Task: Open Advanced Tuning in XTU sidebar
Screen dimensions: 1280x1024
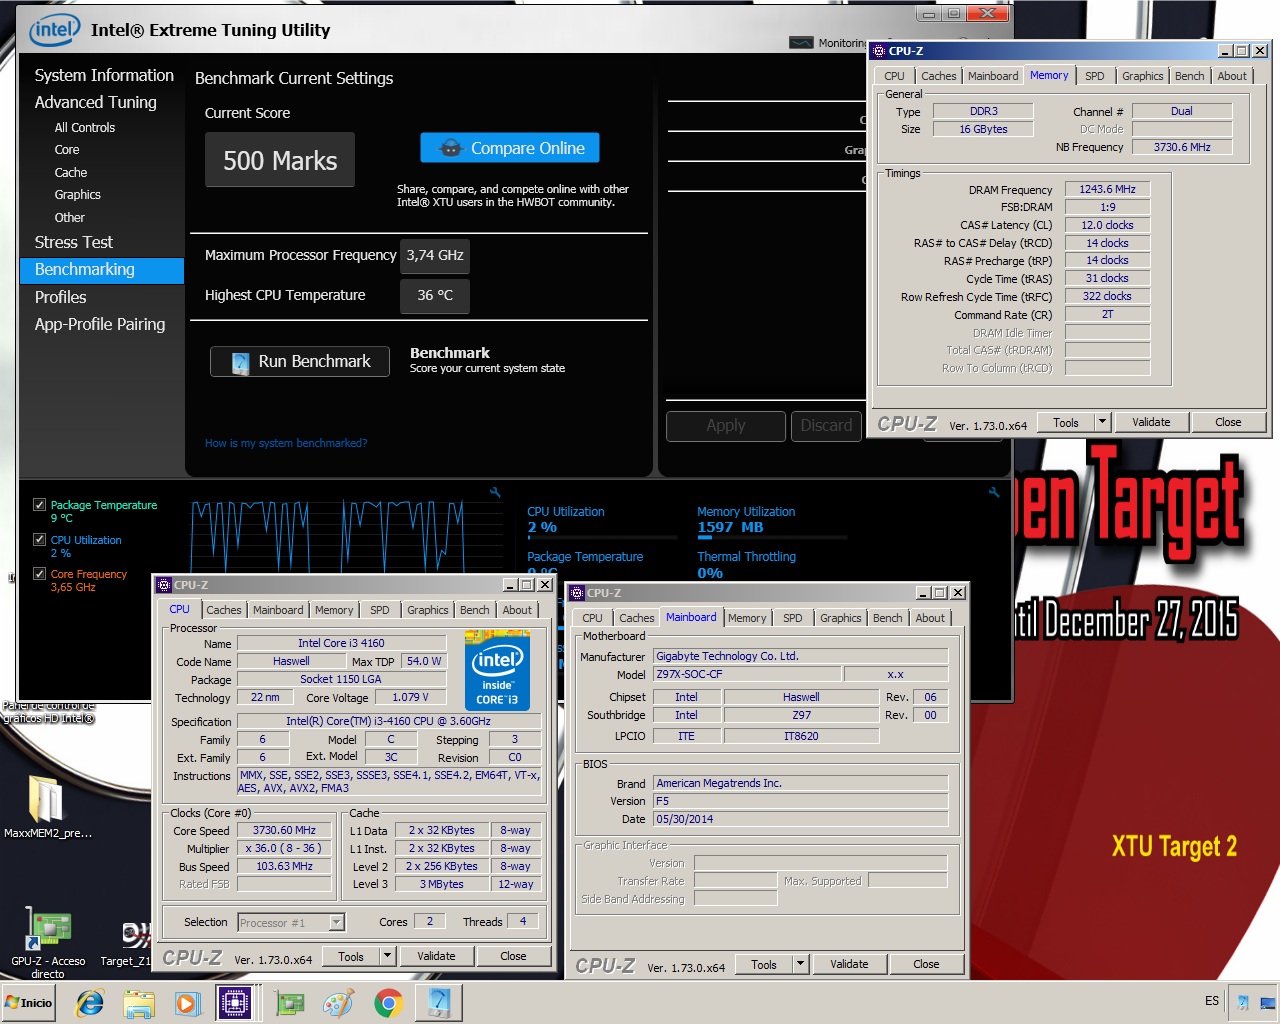Action: point(96,102)
